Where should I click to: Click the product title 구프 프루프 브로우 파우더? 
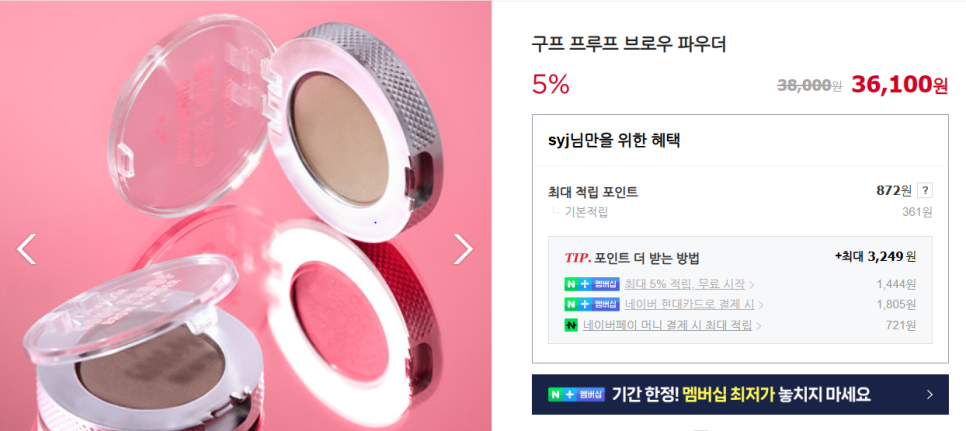click(x=629, y=44)
